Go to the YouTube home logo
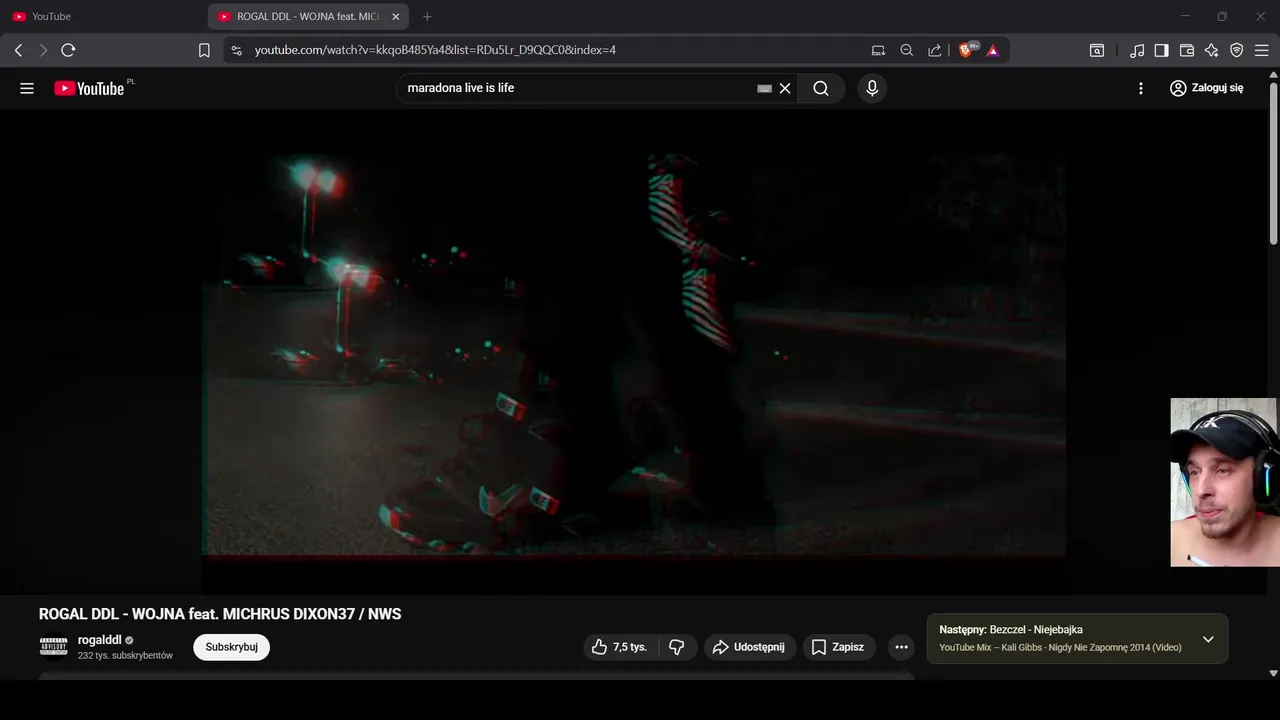 (x=89, y=88)
